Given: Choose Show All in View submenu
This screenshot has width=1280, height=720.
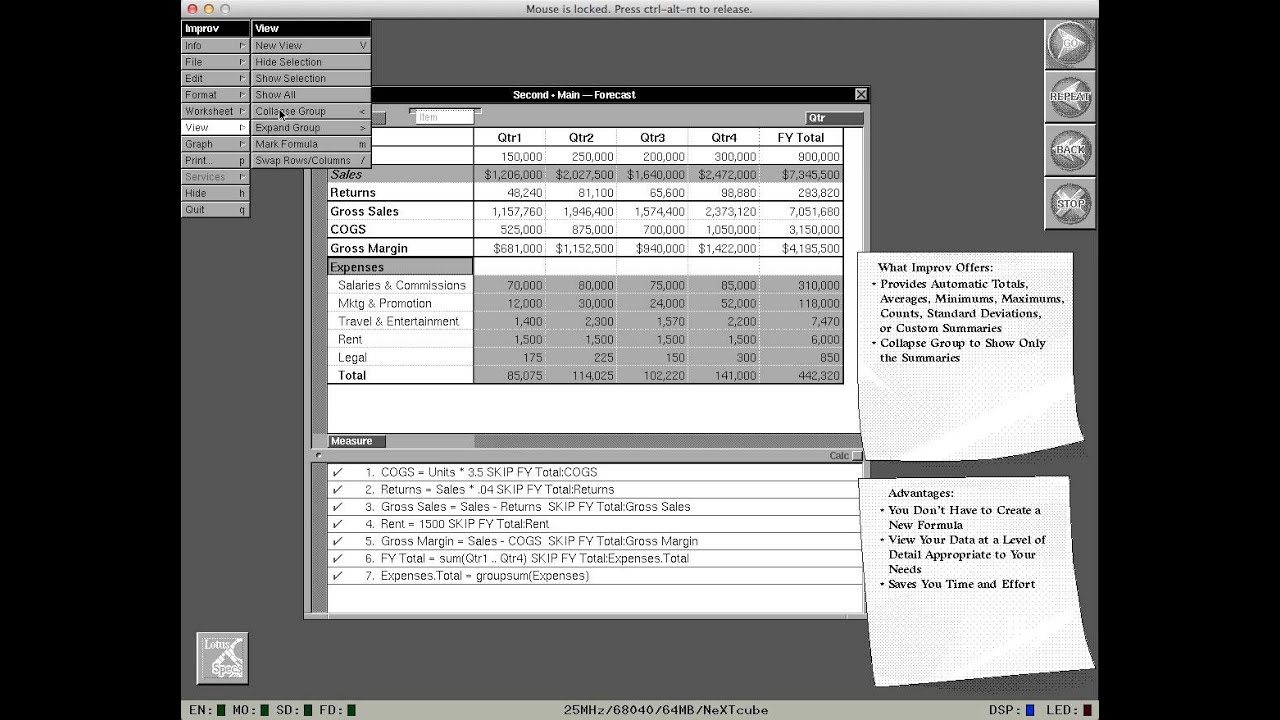Looking at the screenshot, I should pyautogui.click(x=311, y=95).
